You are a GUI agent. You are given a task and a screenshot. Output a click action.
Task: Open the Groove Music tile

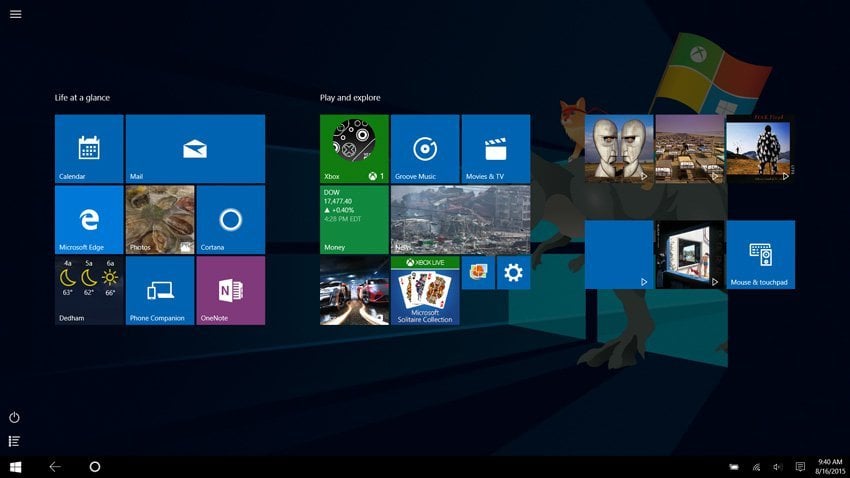point(425,148)
